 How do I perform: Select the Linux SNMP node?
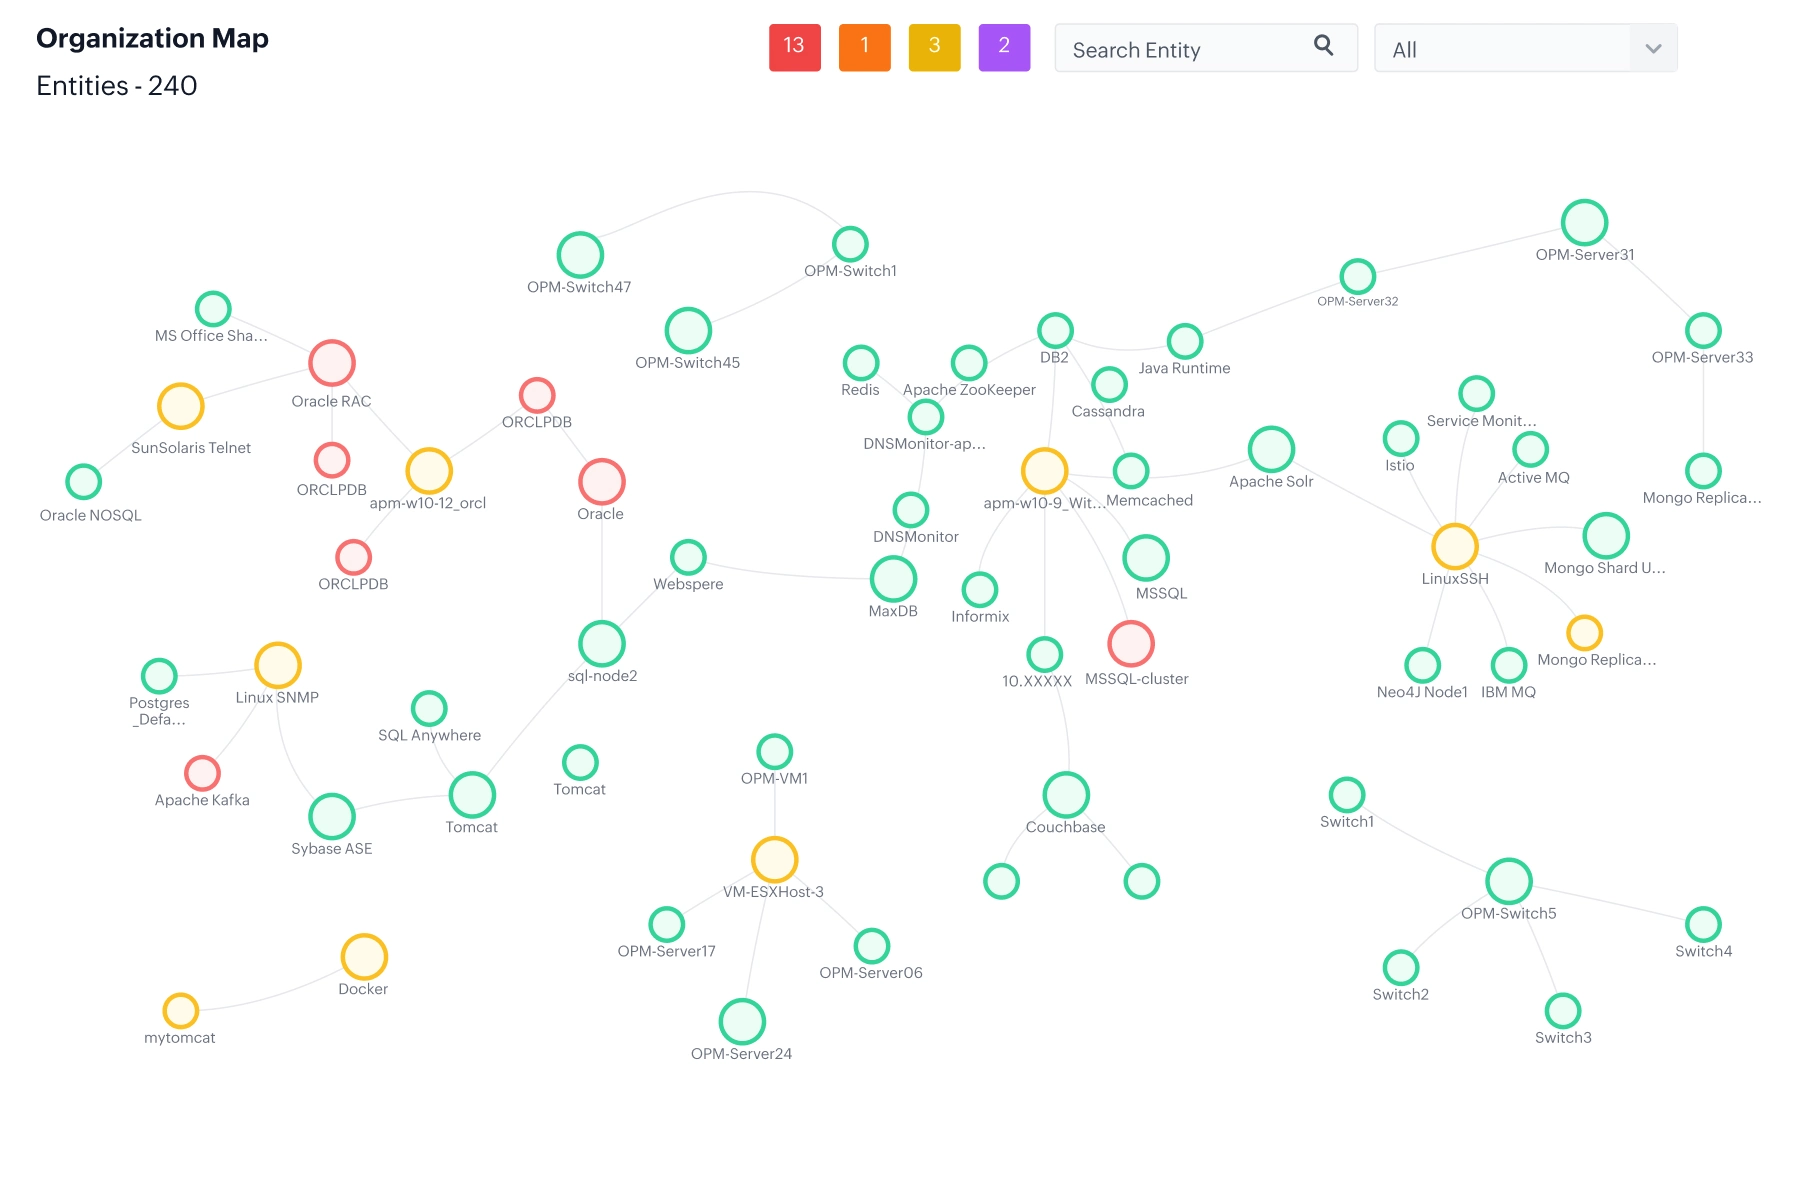tap(278, 665)
